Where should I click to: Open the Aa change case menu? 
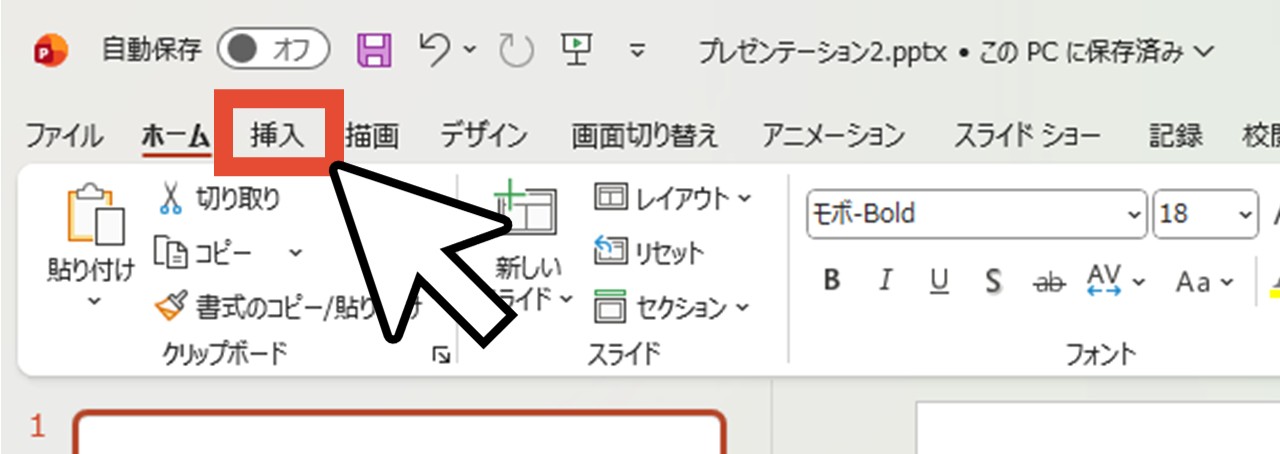point(1206,283)
